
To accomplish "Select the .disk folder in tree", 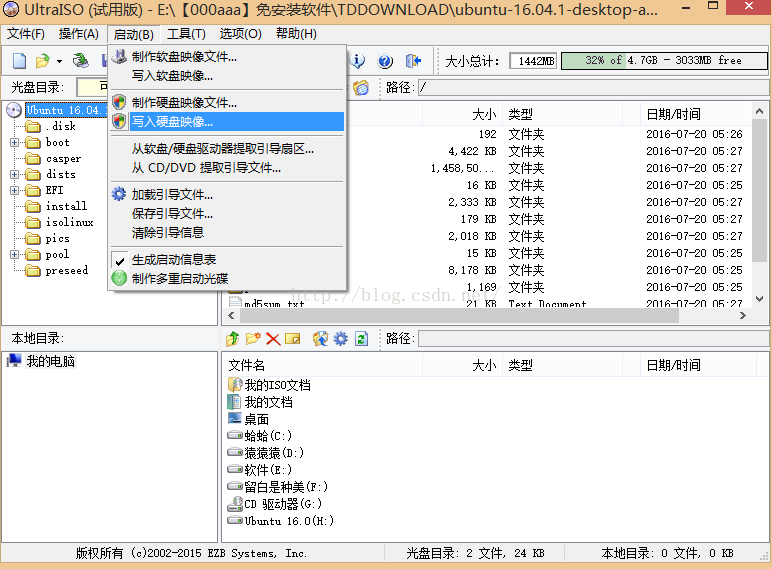I will click(61, 126).
